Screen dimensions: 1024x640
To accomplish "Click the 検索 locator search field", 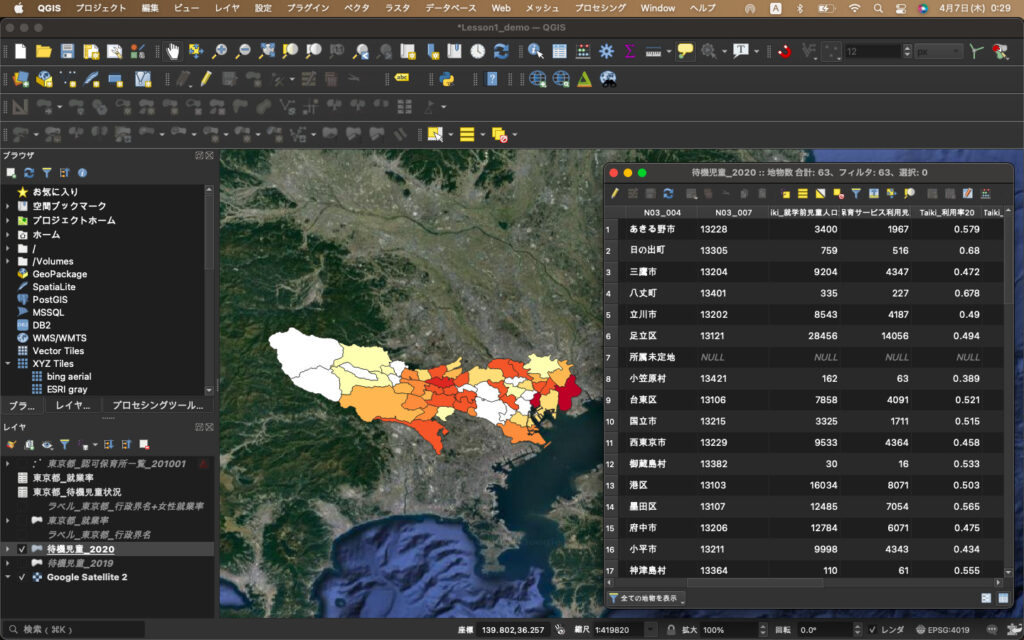I will coord(75,629).
